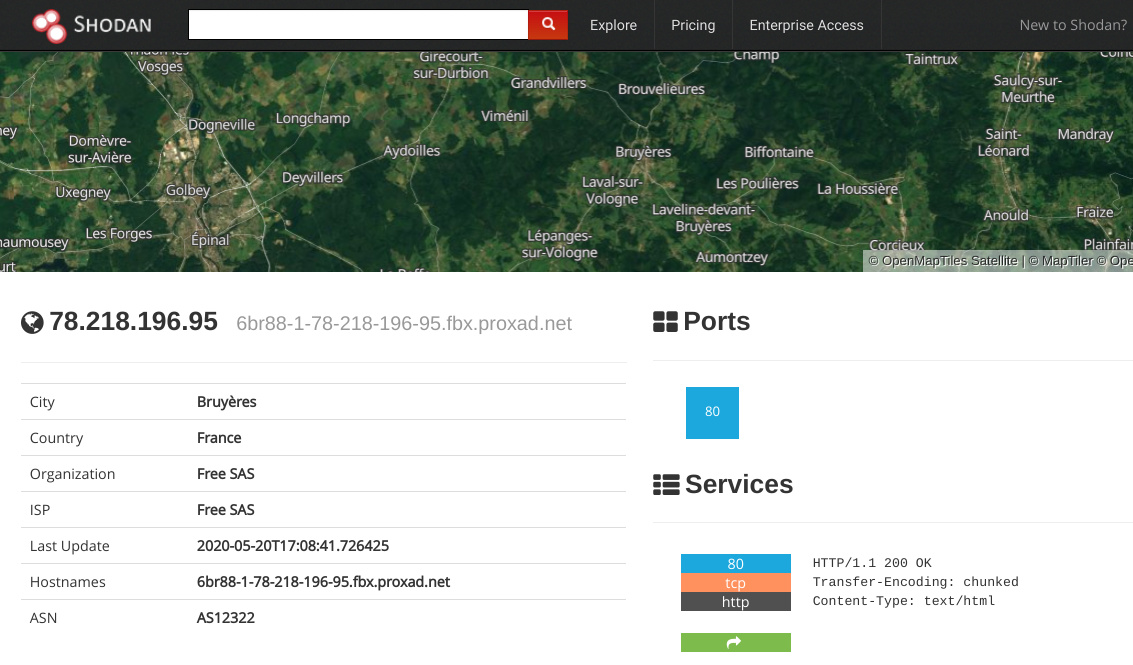Click the Country value France

[219, 438]
